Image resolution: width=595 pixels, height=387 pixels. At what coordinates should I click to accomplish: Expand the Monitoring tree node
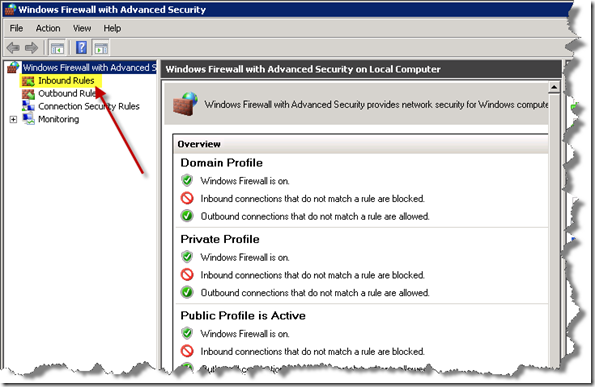(13, 120)
